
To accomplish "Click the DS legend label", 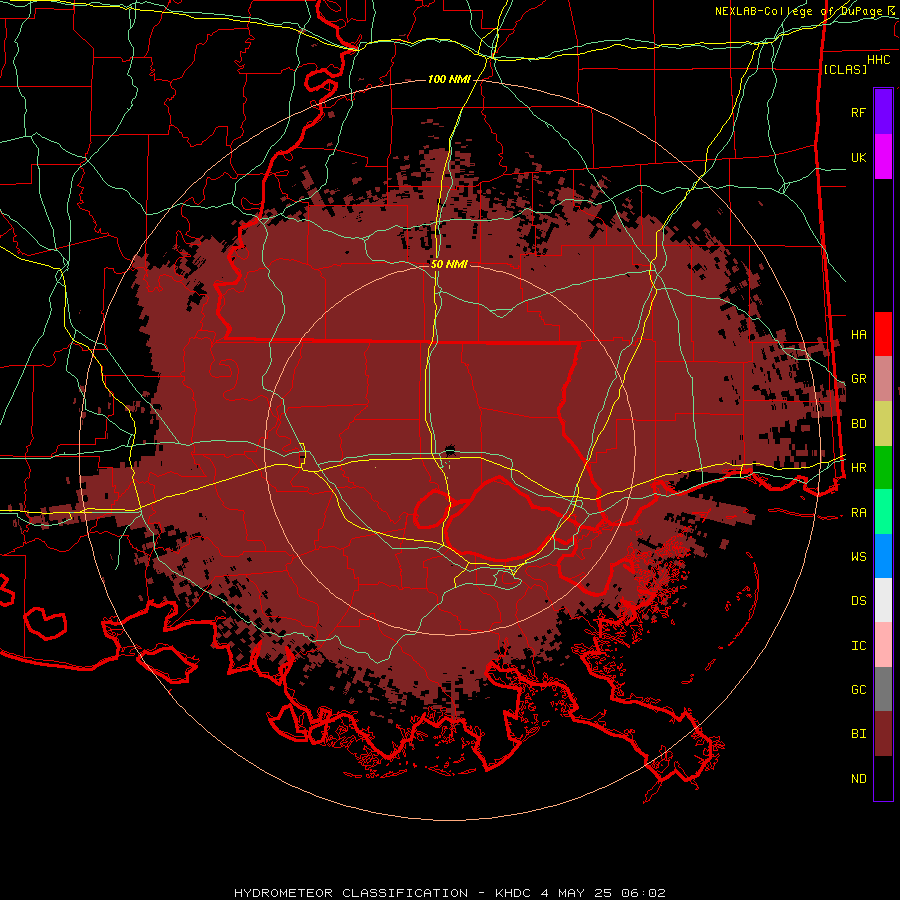I will point(858,601).
